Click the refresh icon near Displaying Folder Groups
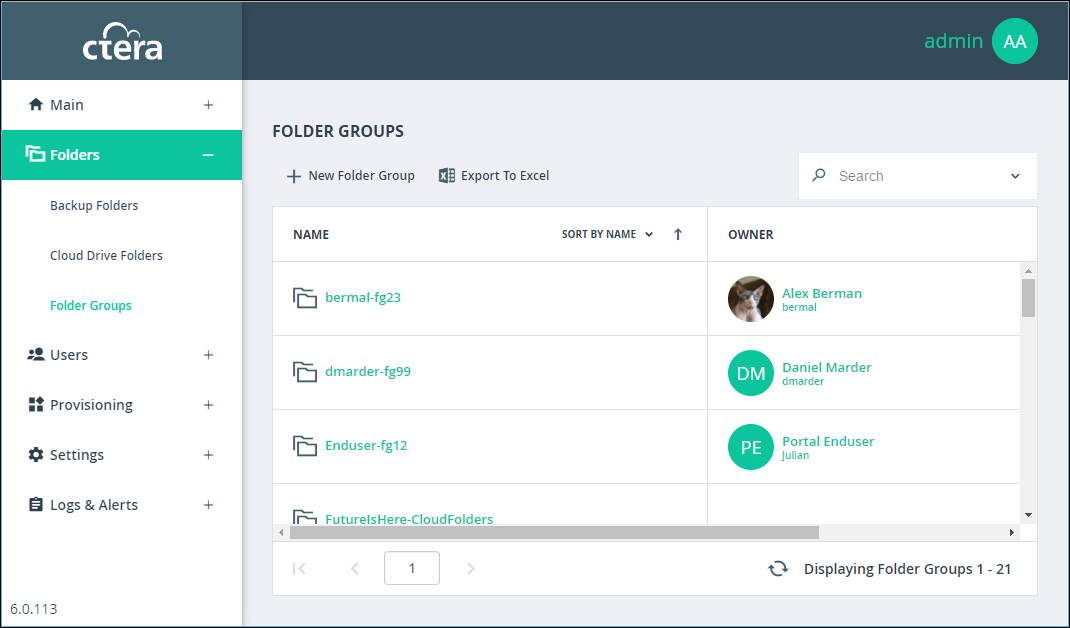 (x=777, y=569)
